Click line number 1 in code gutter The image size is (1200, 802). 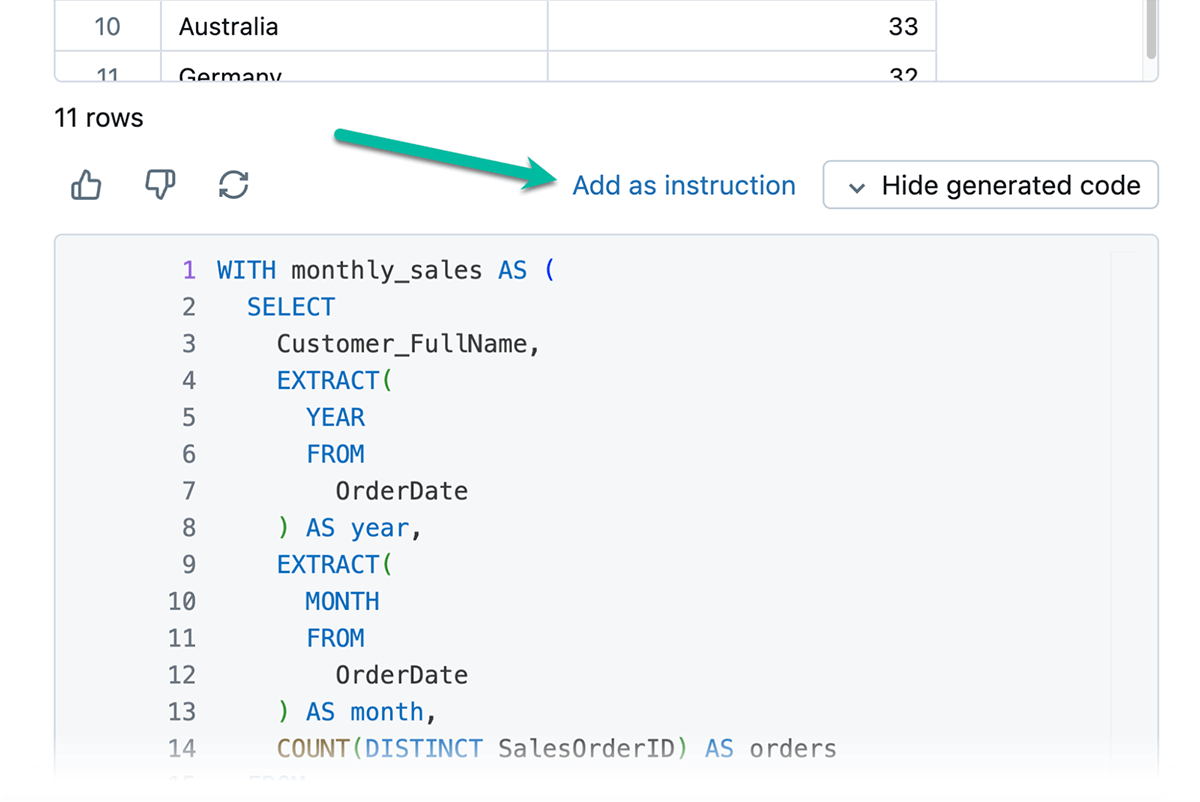click(x=189, y=270)
